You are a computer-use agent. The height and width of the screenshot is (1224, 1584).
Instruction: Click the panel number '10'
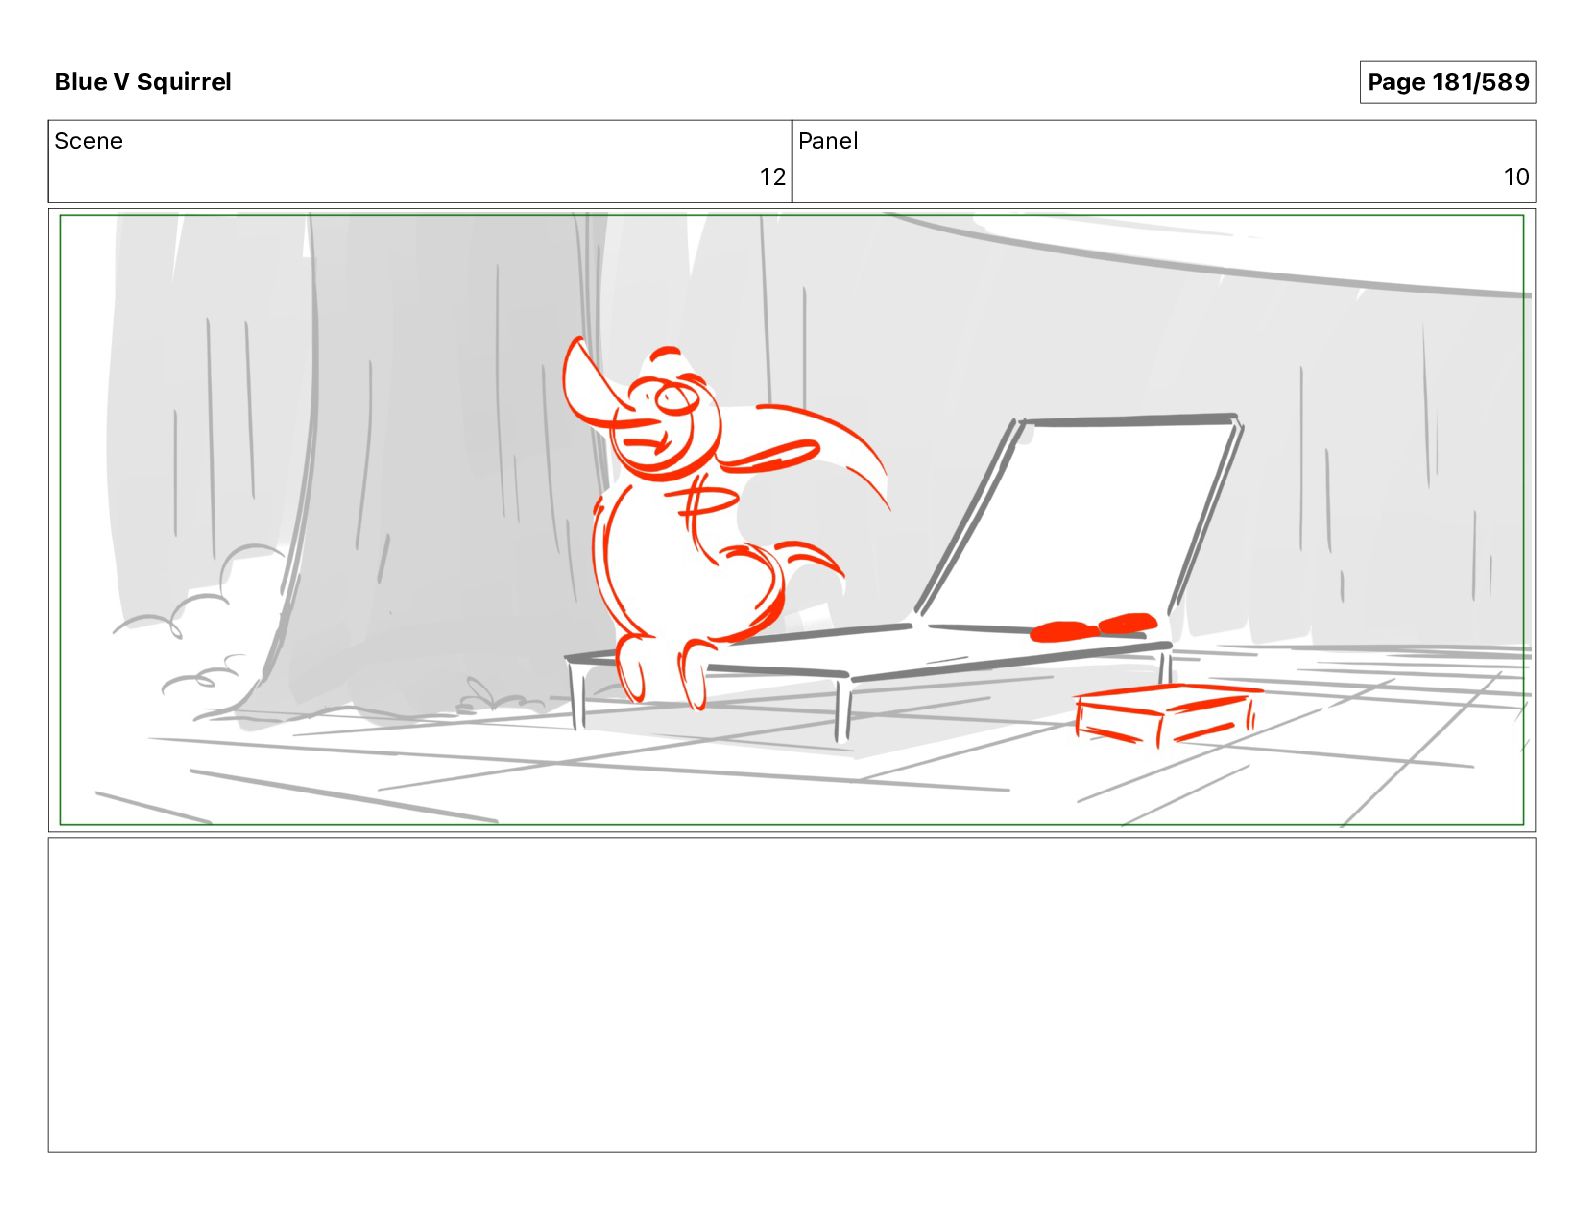(1516, 177)
